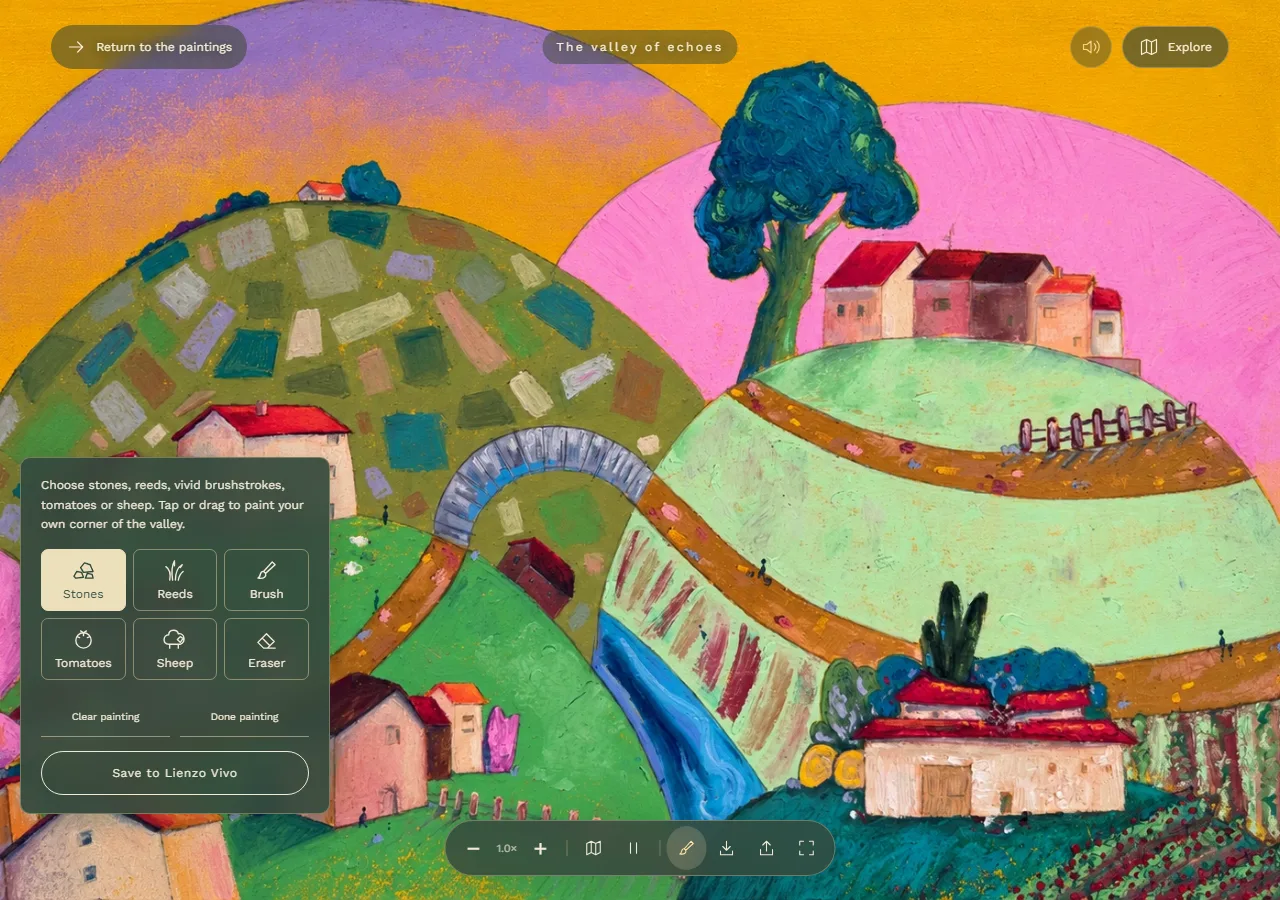The width and height of the screenshot is (1280, 900).
Task: Zoom in with the plus button
Action: [541, 848]
